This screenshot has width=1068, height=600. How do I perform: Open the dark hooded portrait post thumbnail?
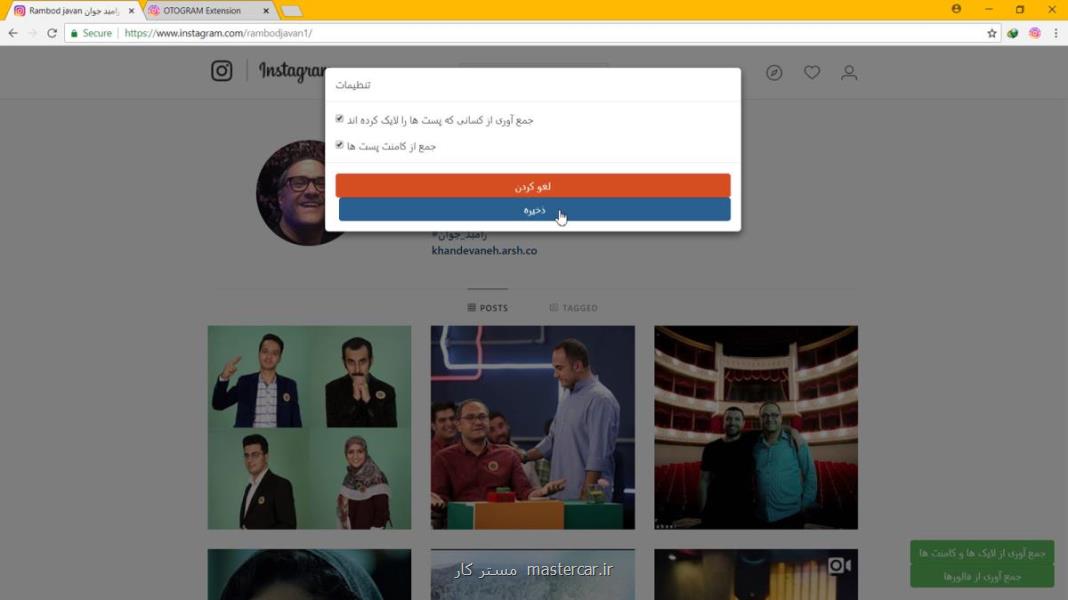[x=309, y=575]
